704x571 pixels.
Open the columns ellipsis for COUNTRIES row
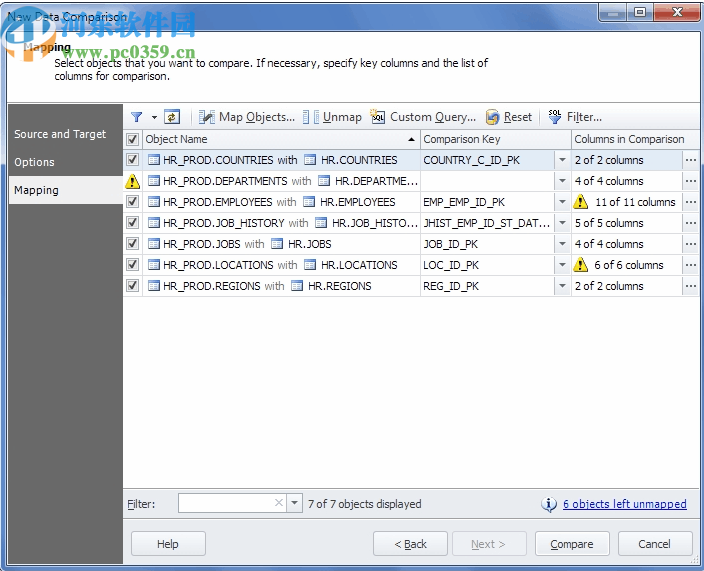[x=691, y=160]
